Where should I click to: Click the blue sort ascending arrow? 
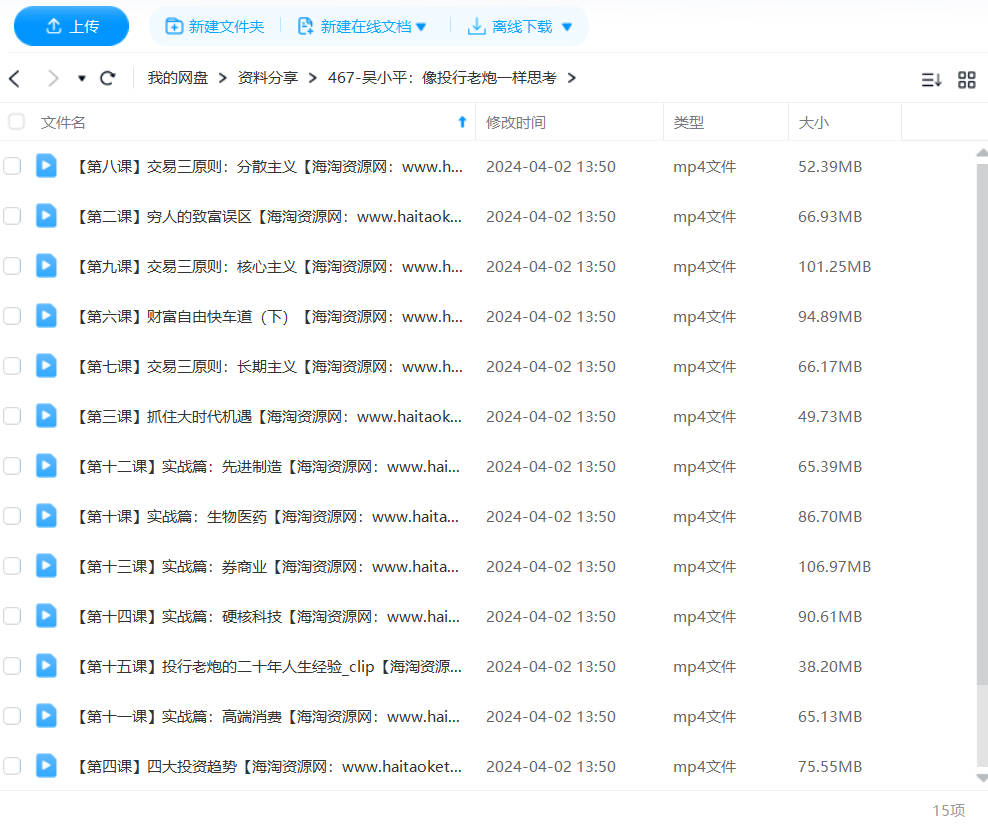[x=462, y=122]
